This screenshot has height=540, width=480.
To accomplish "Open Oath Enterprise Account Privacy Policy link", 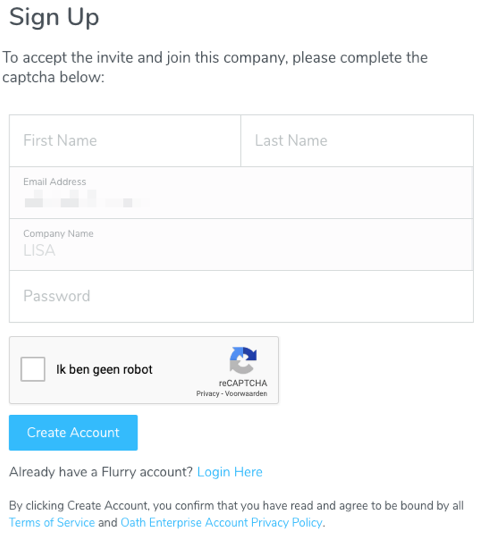I will click(x=222, y=522).
